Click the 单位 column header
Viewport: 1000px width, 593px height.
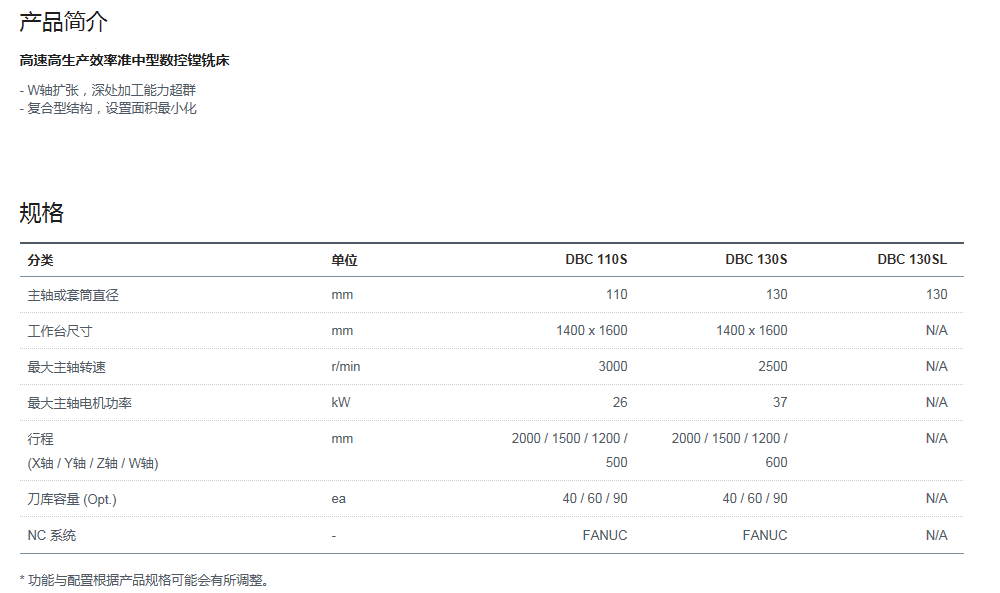[344, 260]
